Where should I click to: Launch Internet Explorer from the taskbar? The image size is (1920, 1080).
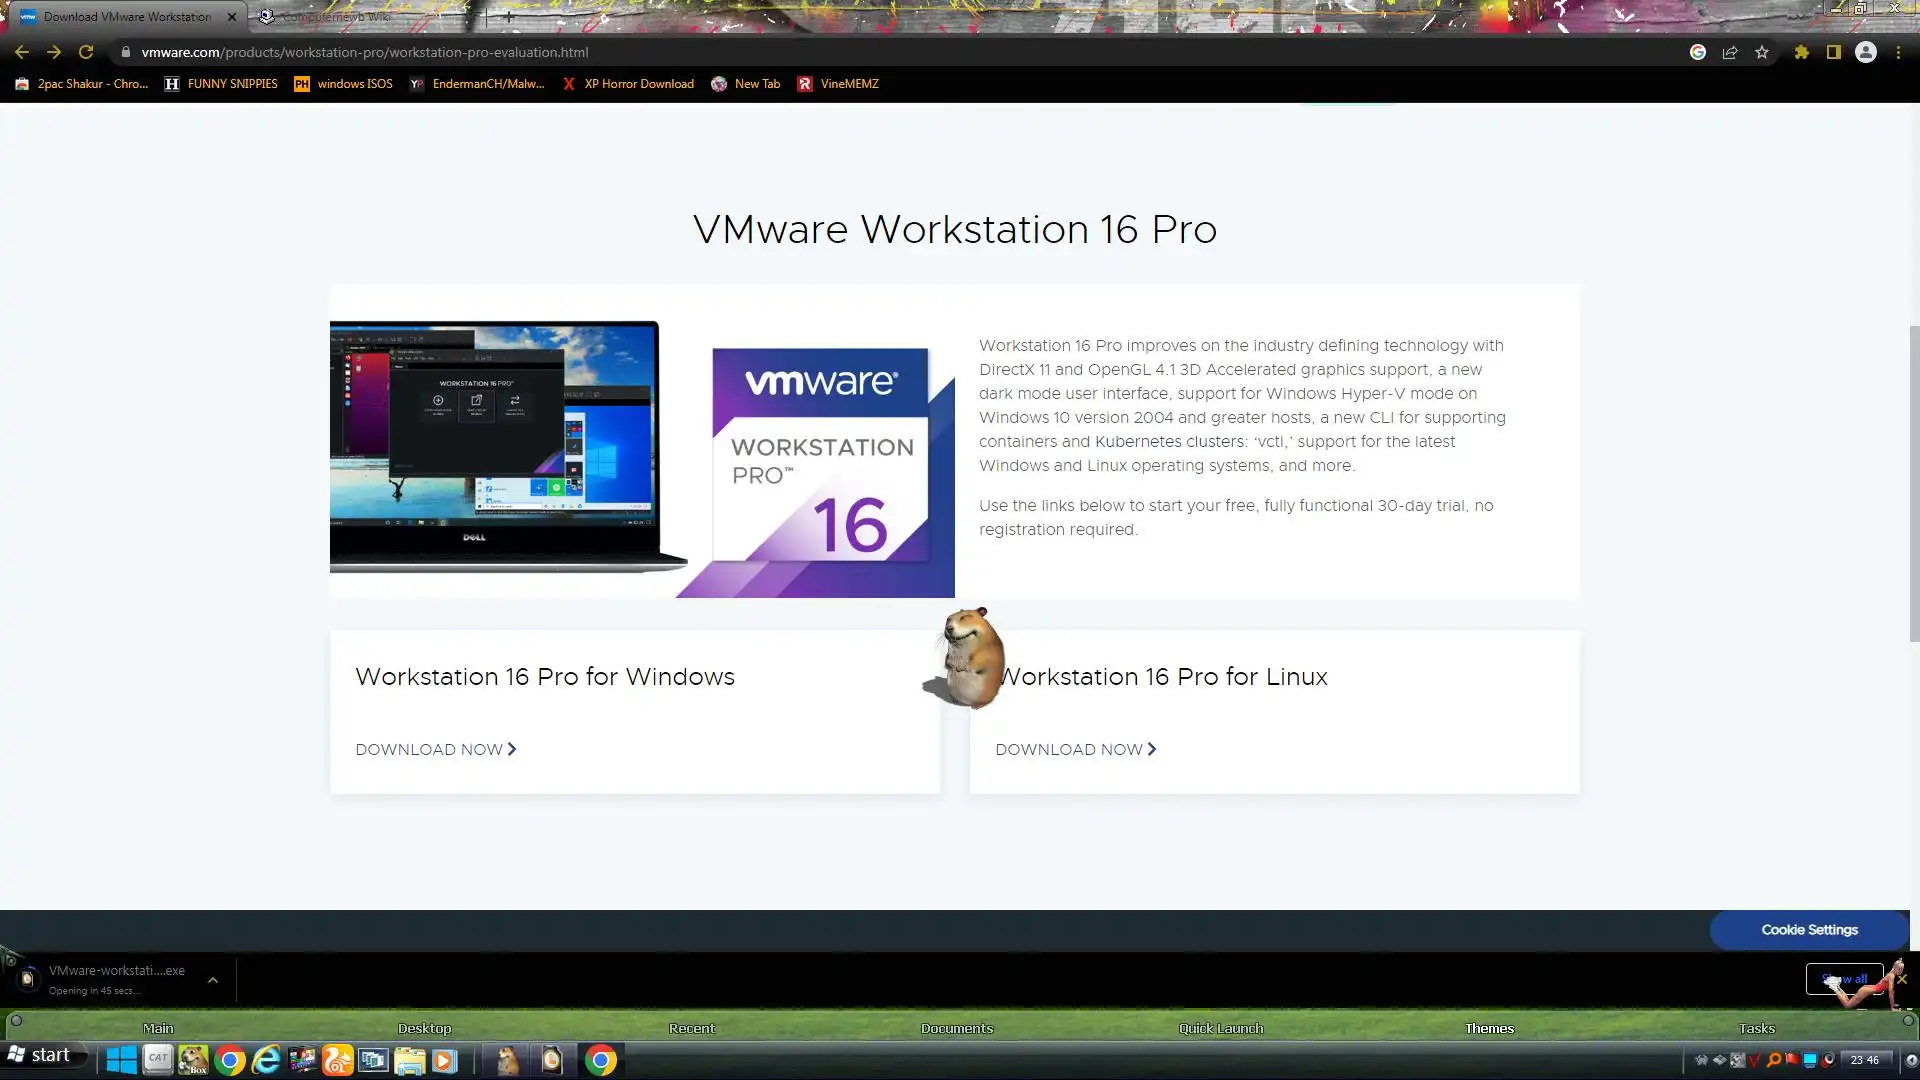click(266, 1060)
